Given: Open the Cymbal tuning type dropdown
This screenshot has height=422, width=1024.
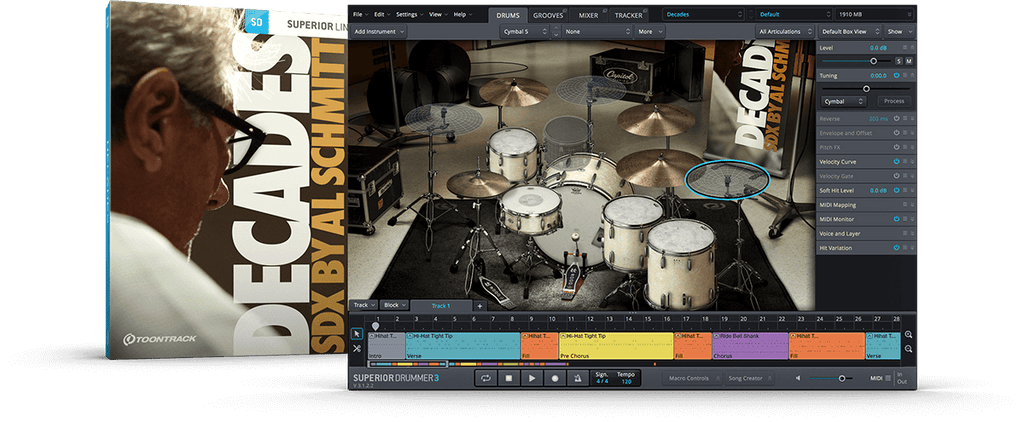Looking at the screenshot, I should point(843,101).
